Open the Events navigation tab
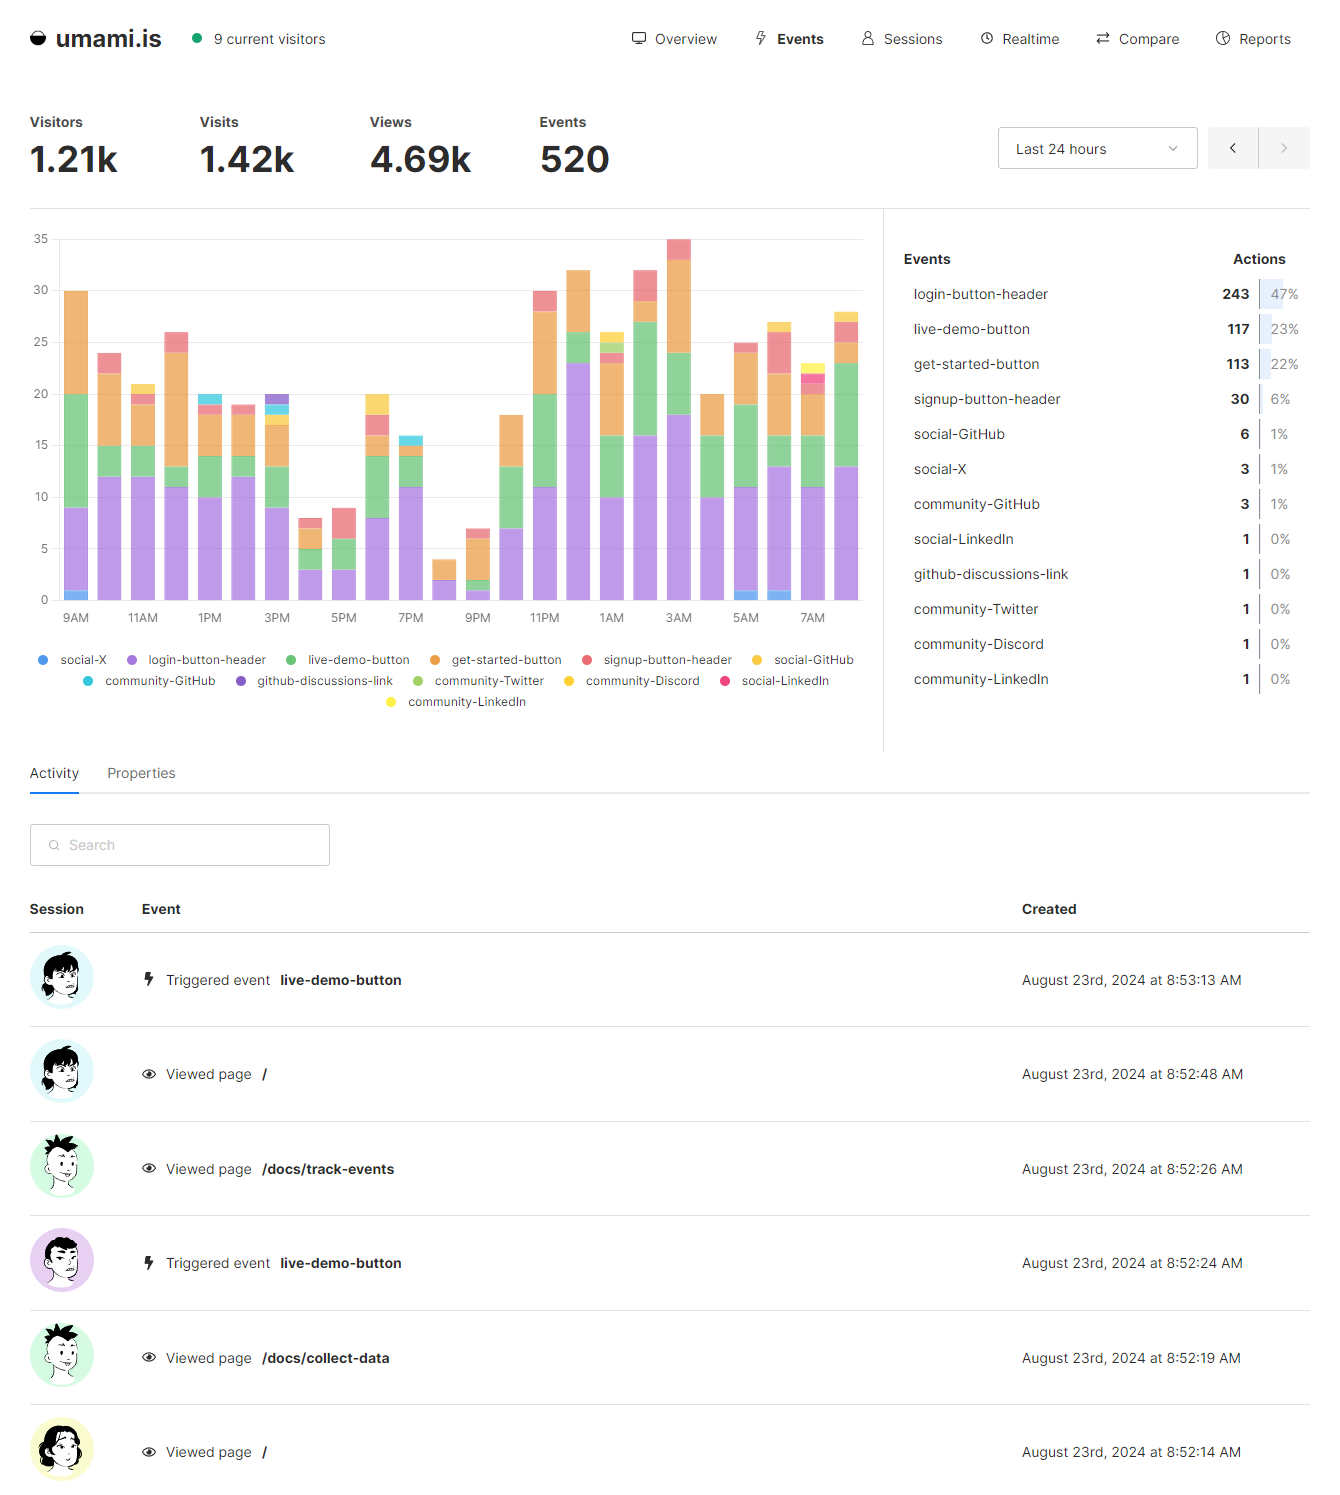 [x=790, y=39]
